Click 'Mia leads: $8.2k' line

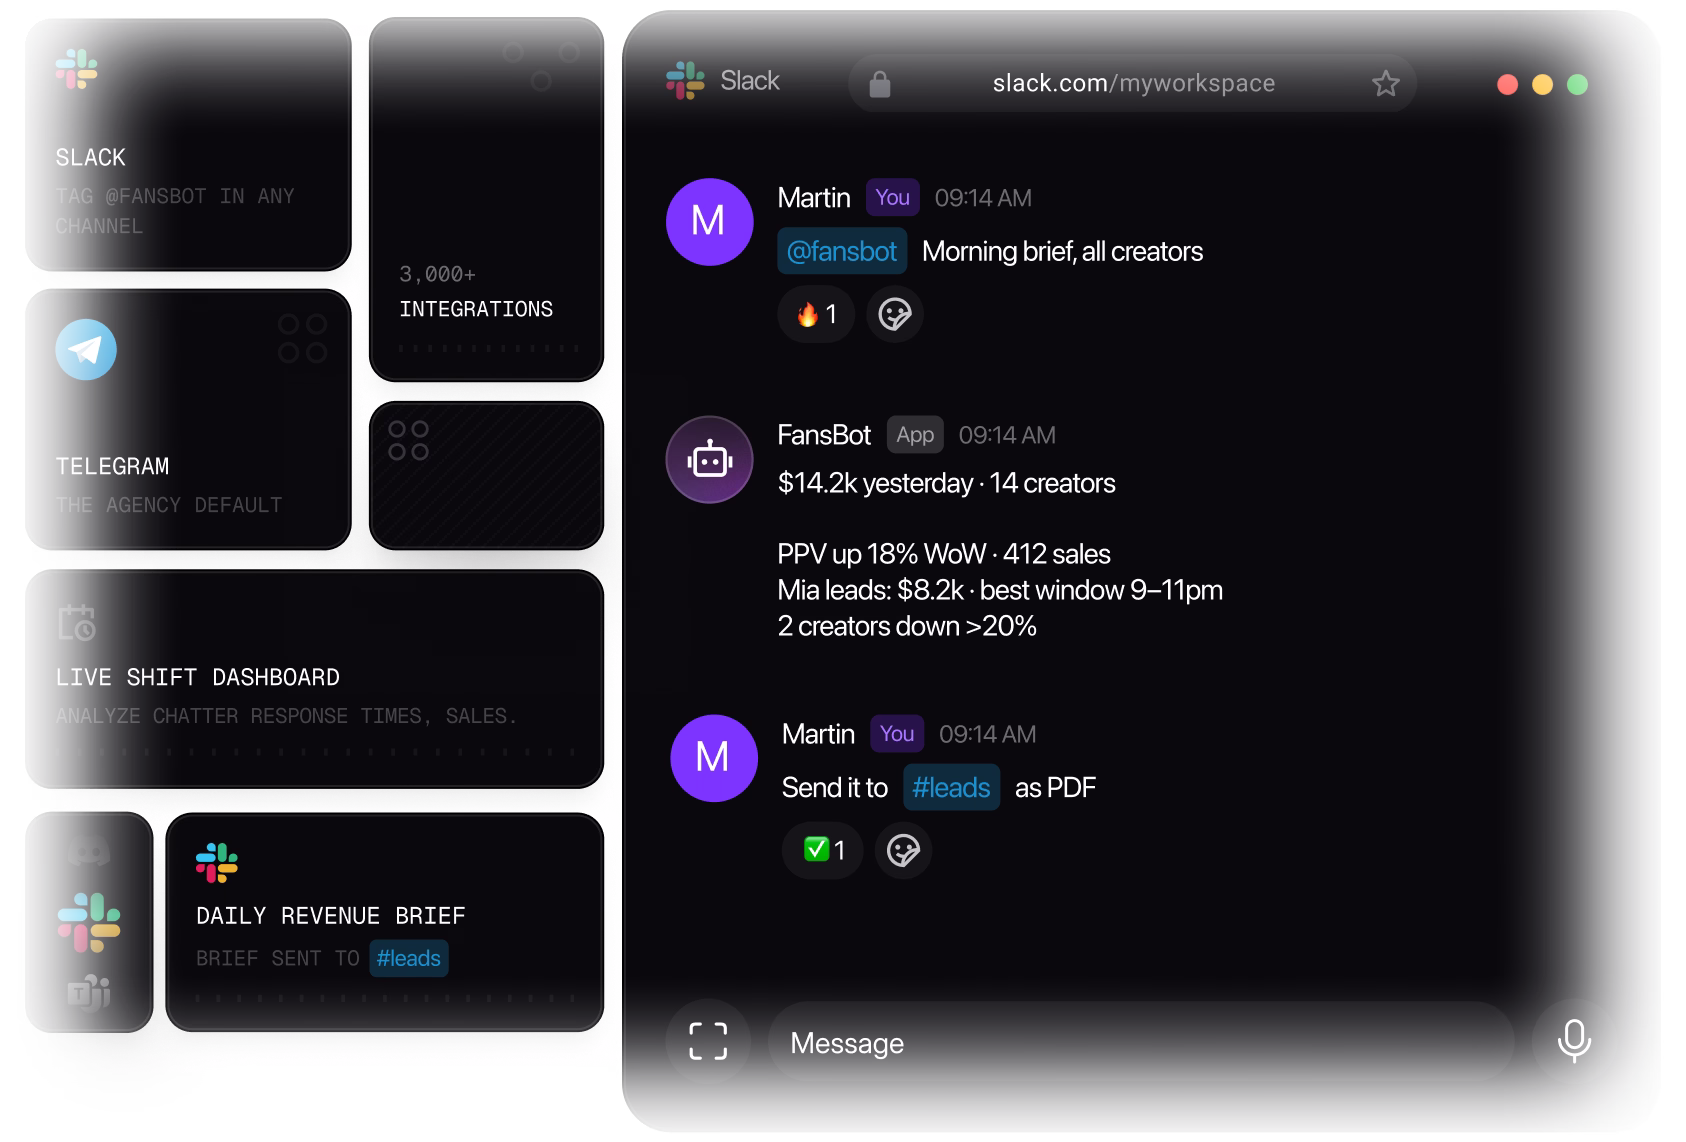click(x=1000, y=590)
